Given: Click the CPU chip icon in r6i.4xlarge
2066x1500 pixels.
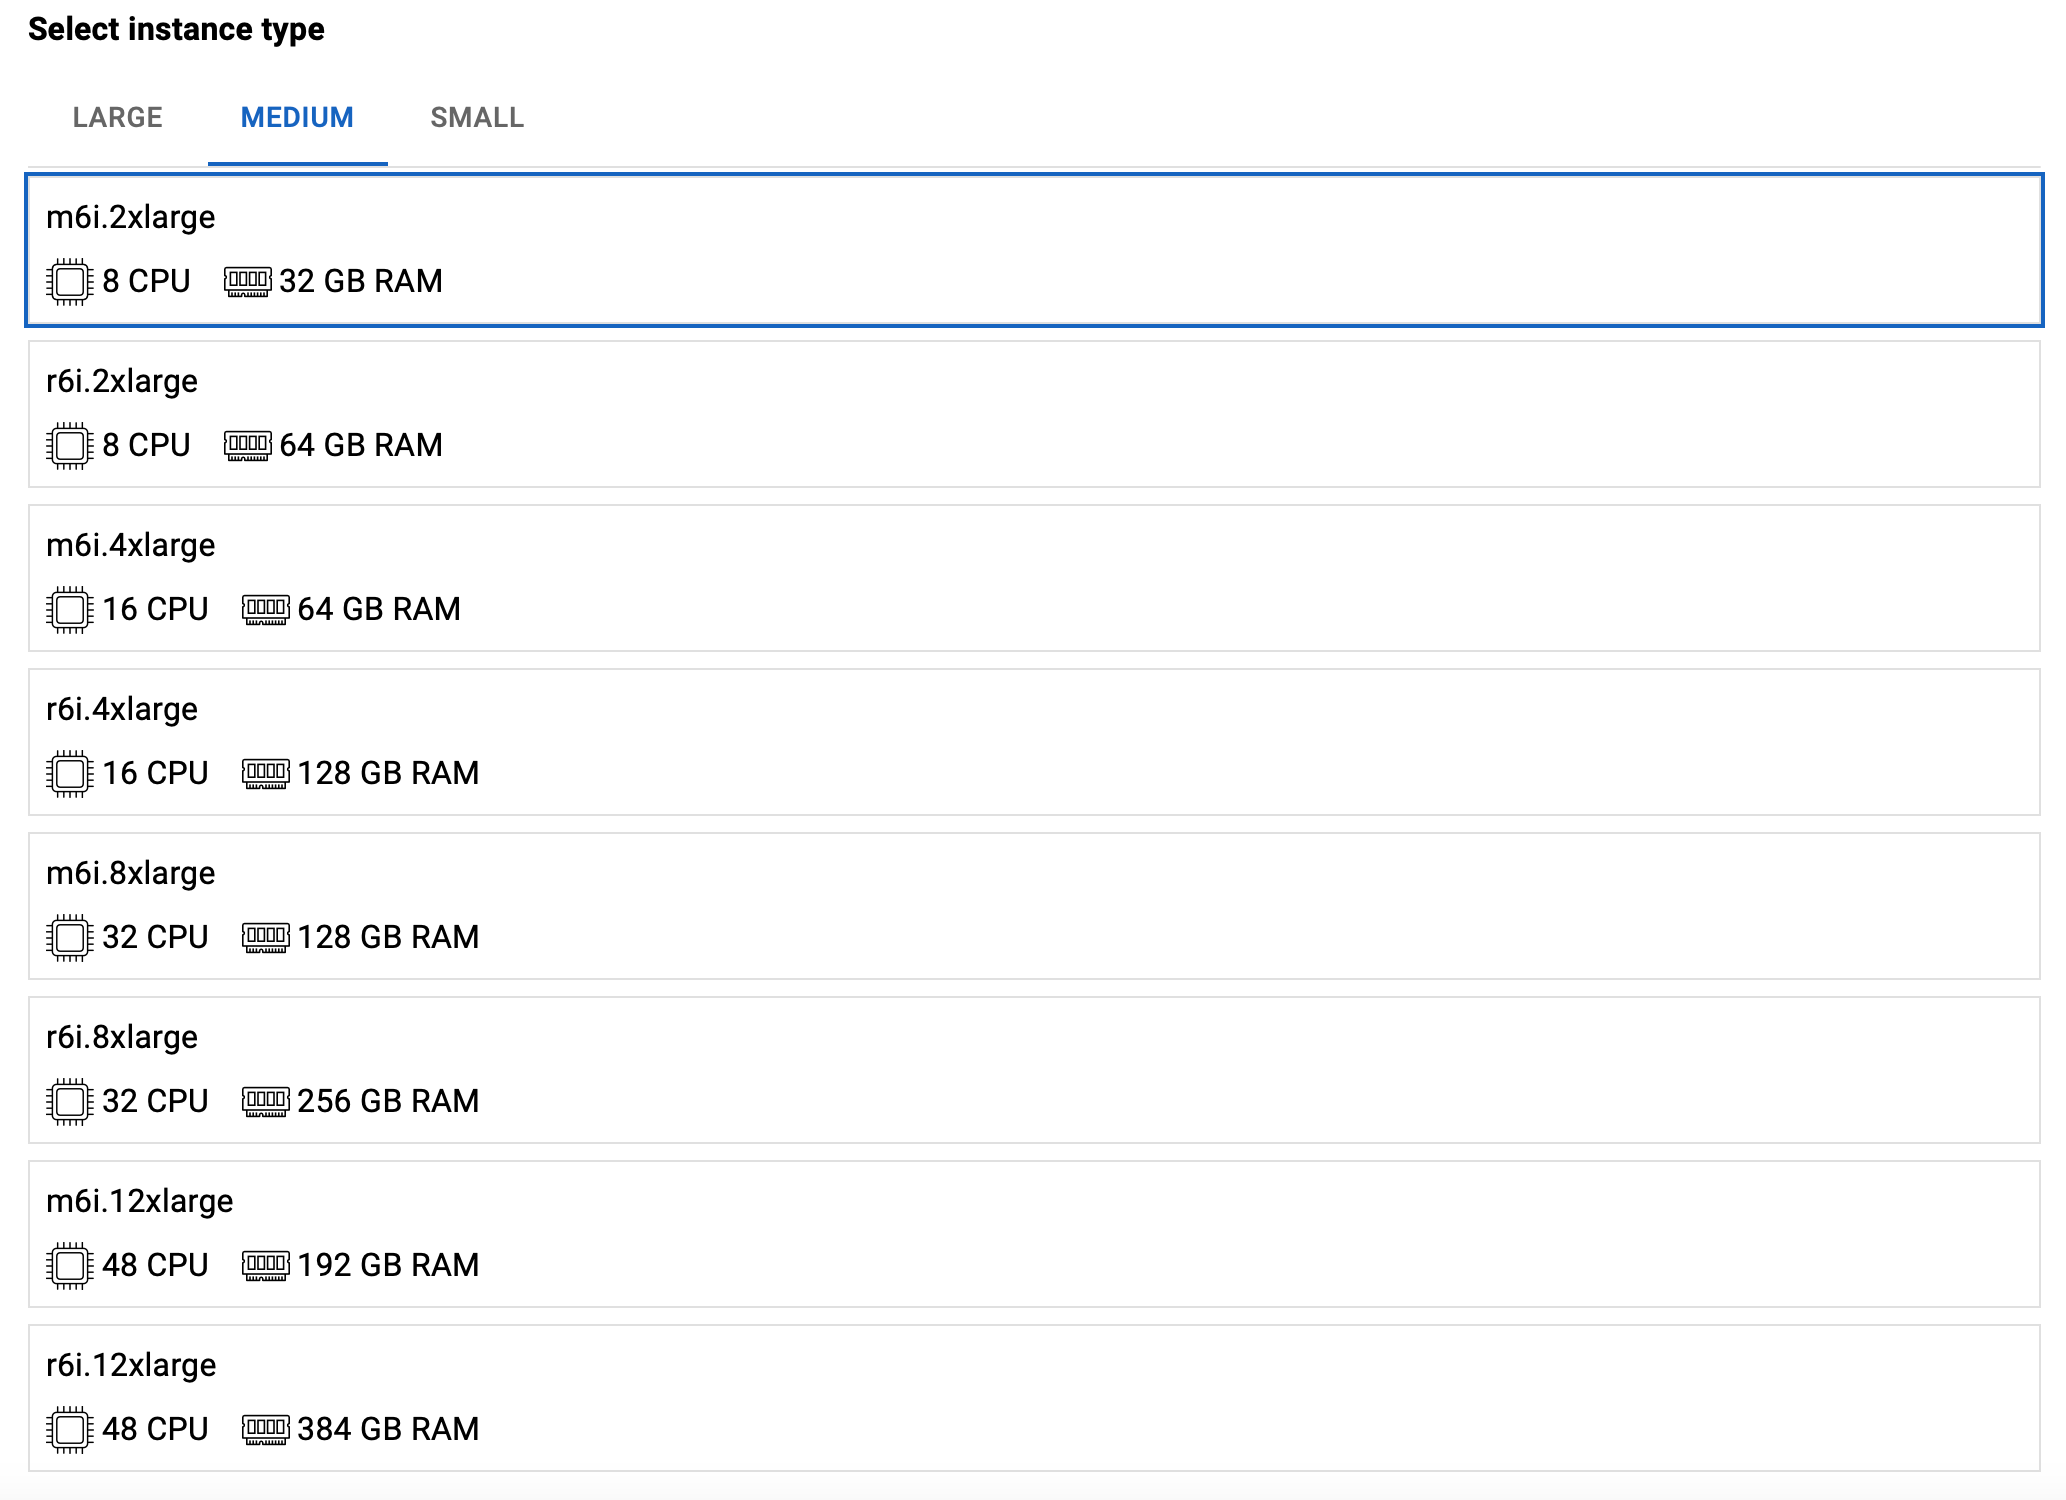Looking at the screenshot, I should coord(70,774).
